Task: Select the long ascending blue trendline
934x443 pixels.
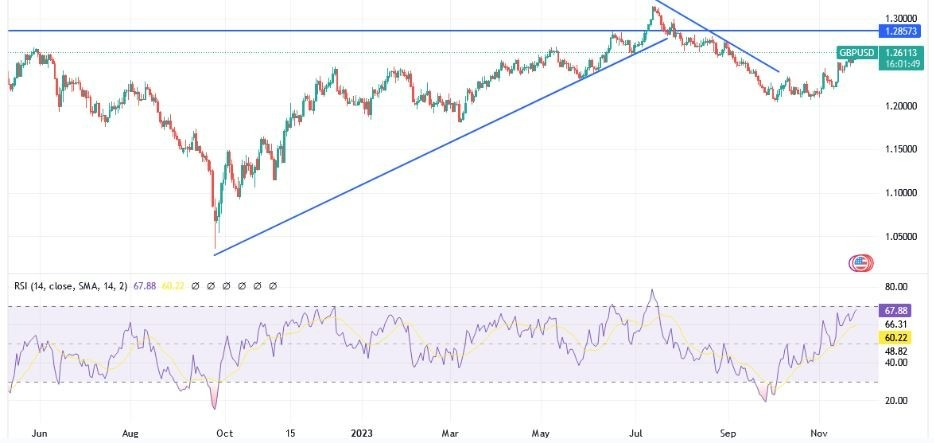Action: coord(441,146)
